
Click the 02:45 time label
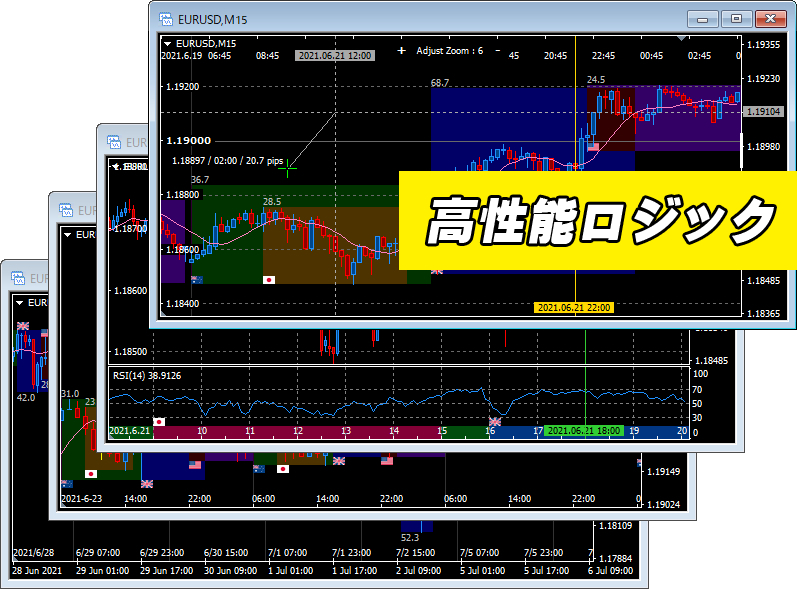699,56
